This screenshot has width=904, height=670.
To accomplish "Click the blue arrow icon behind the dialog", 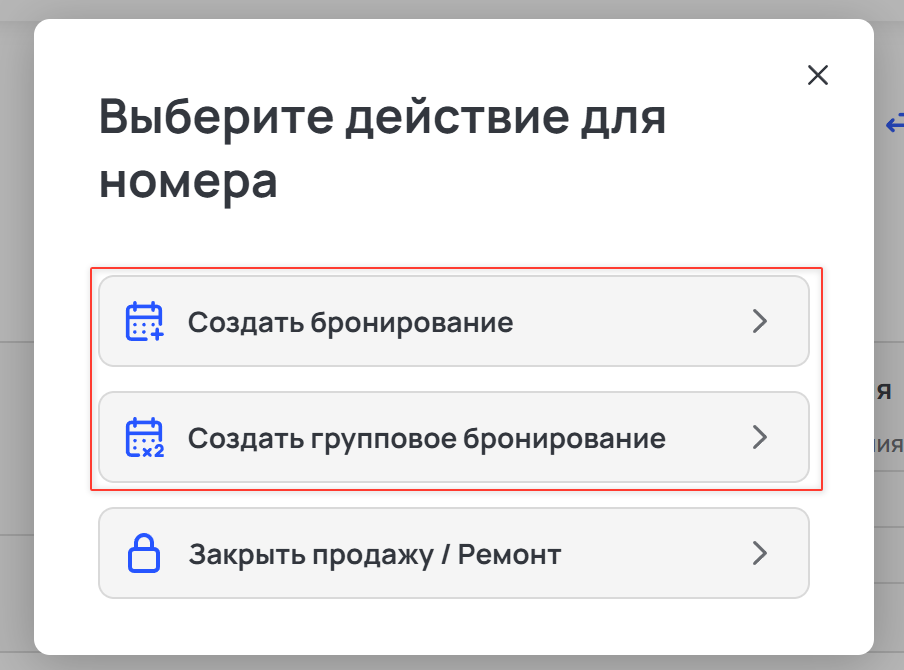I will (x=894, y=123).
